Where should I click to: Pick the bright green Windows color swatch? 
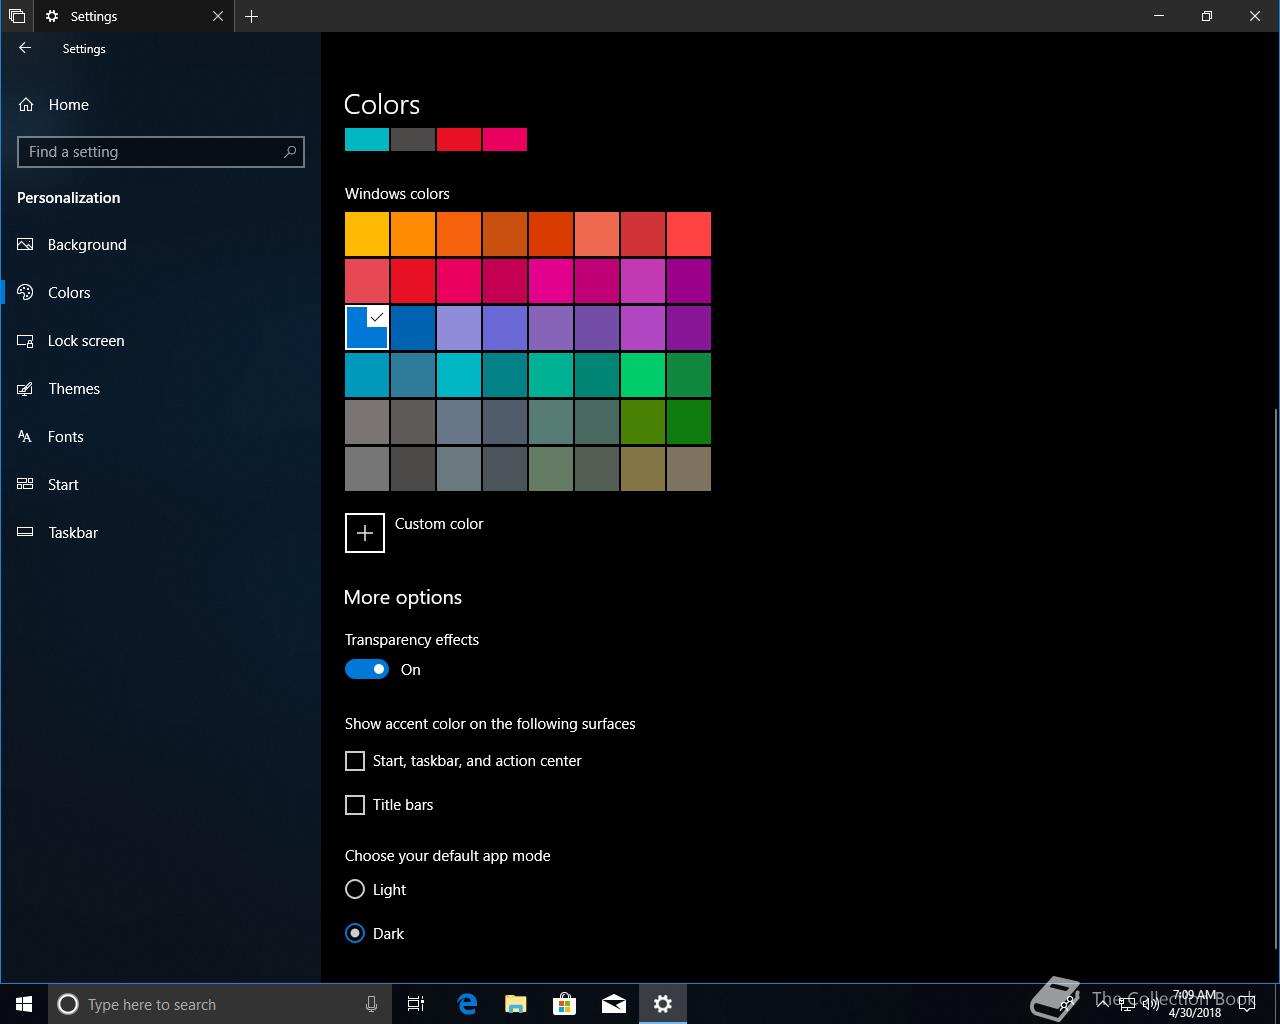(x=642, y=375)
